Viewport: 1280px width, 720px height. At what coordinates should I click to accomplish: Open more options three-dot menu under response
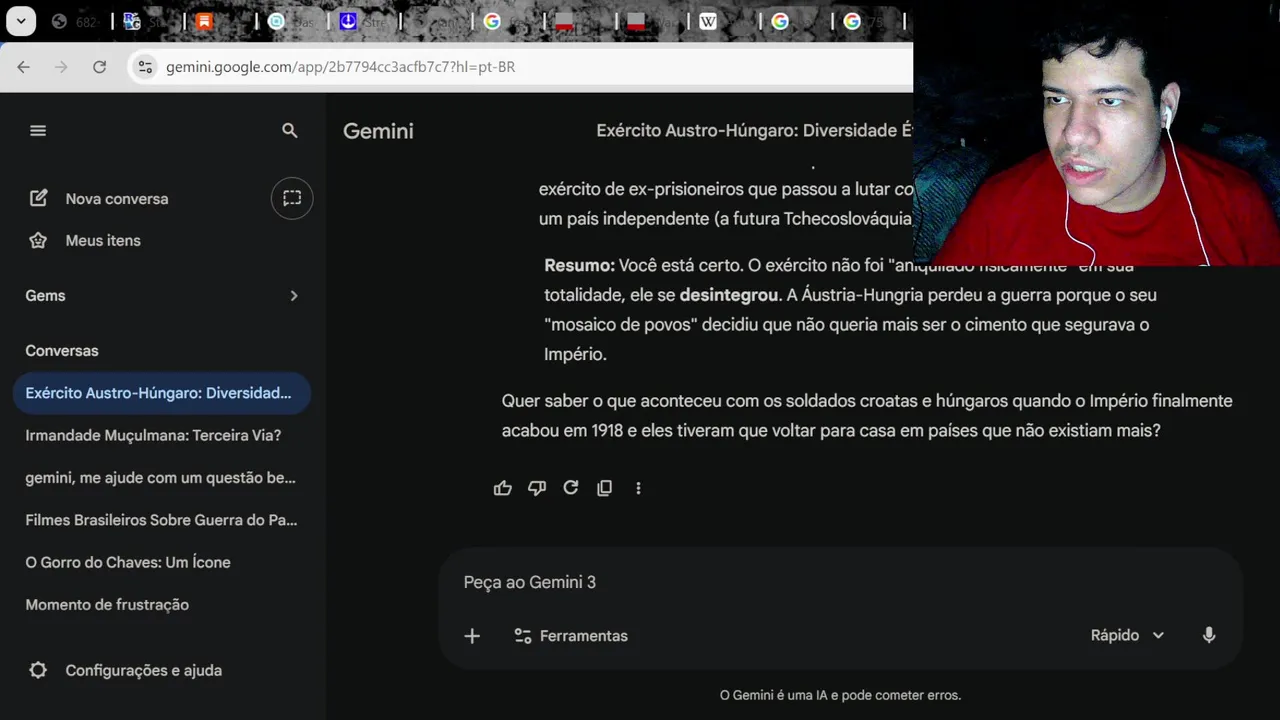pos(638,488)
